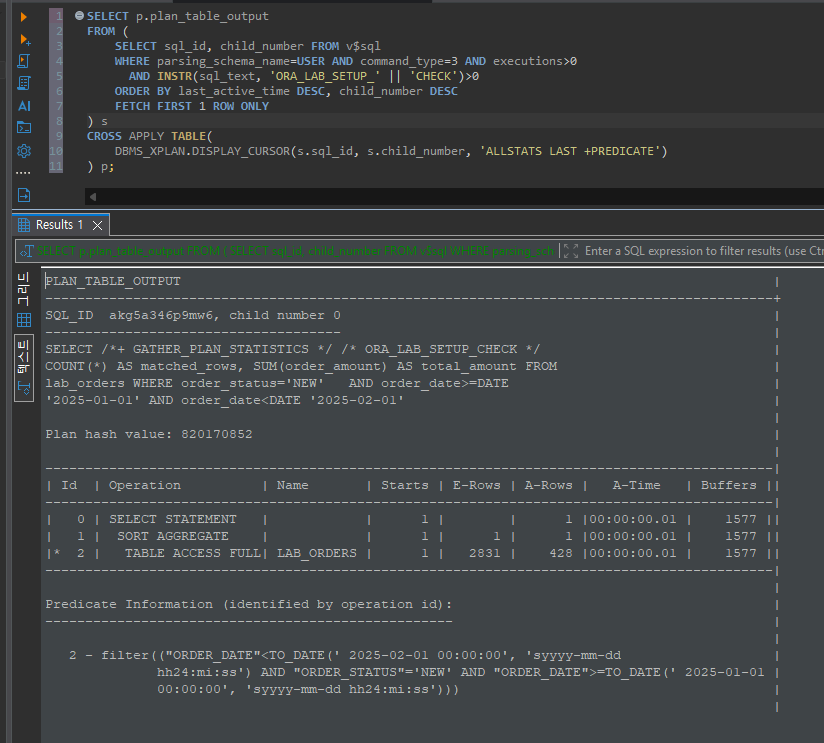Run the SQL statement with the orange play icon
Image resolution: width=824 pixels, height=743 pixels.
(x=24, y=17)
